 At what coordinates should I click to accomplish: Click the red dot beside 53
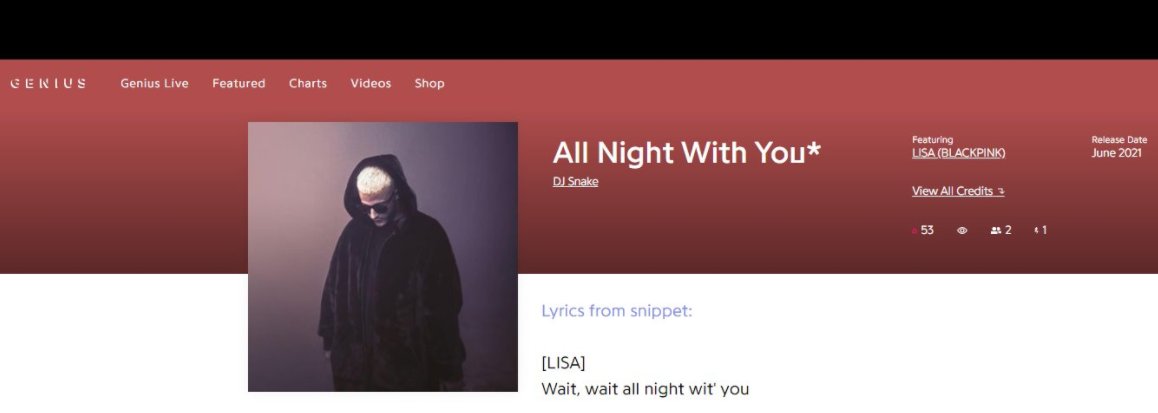915,231
